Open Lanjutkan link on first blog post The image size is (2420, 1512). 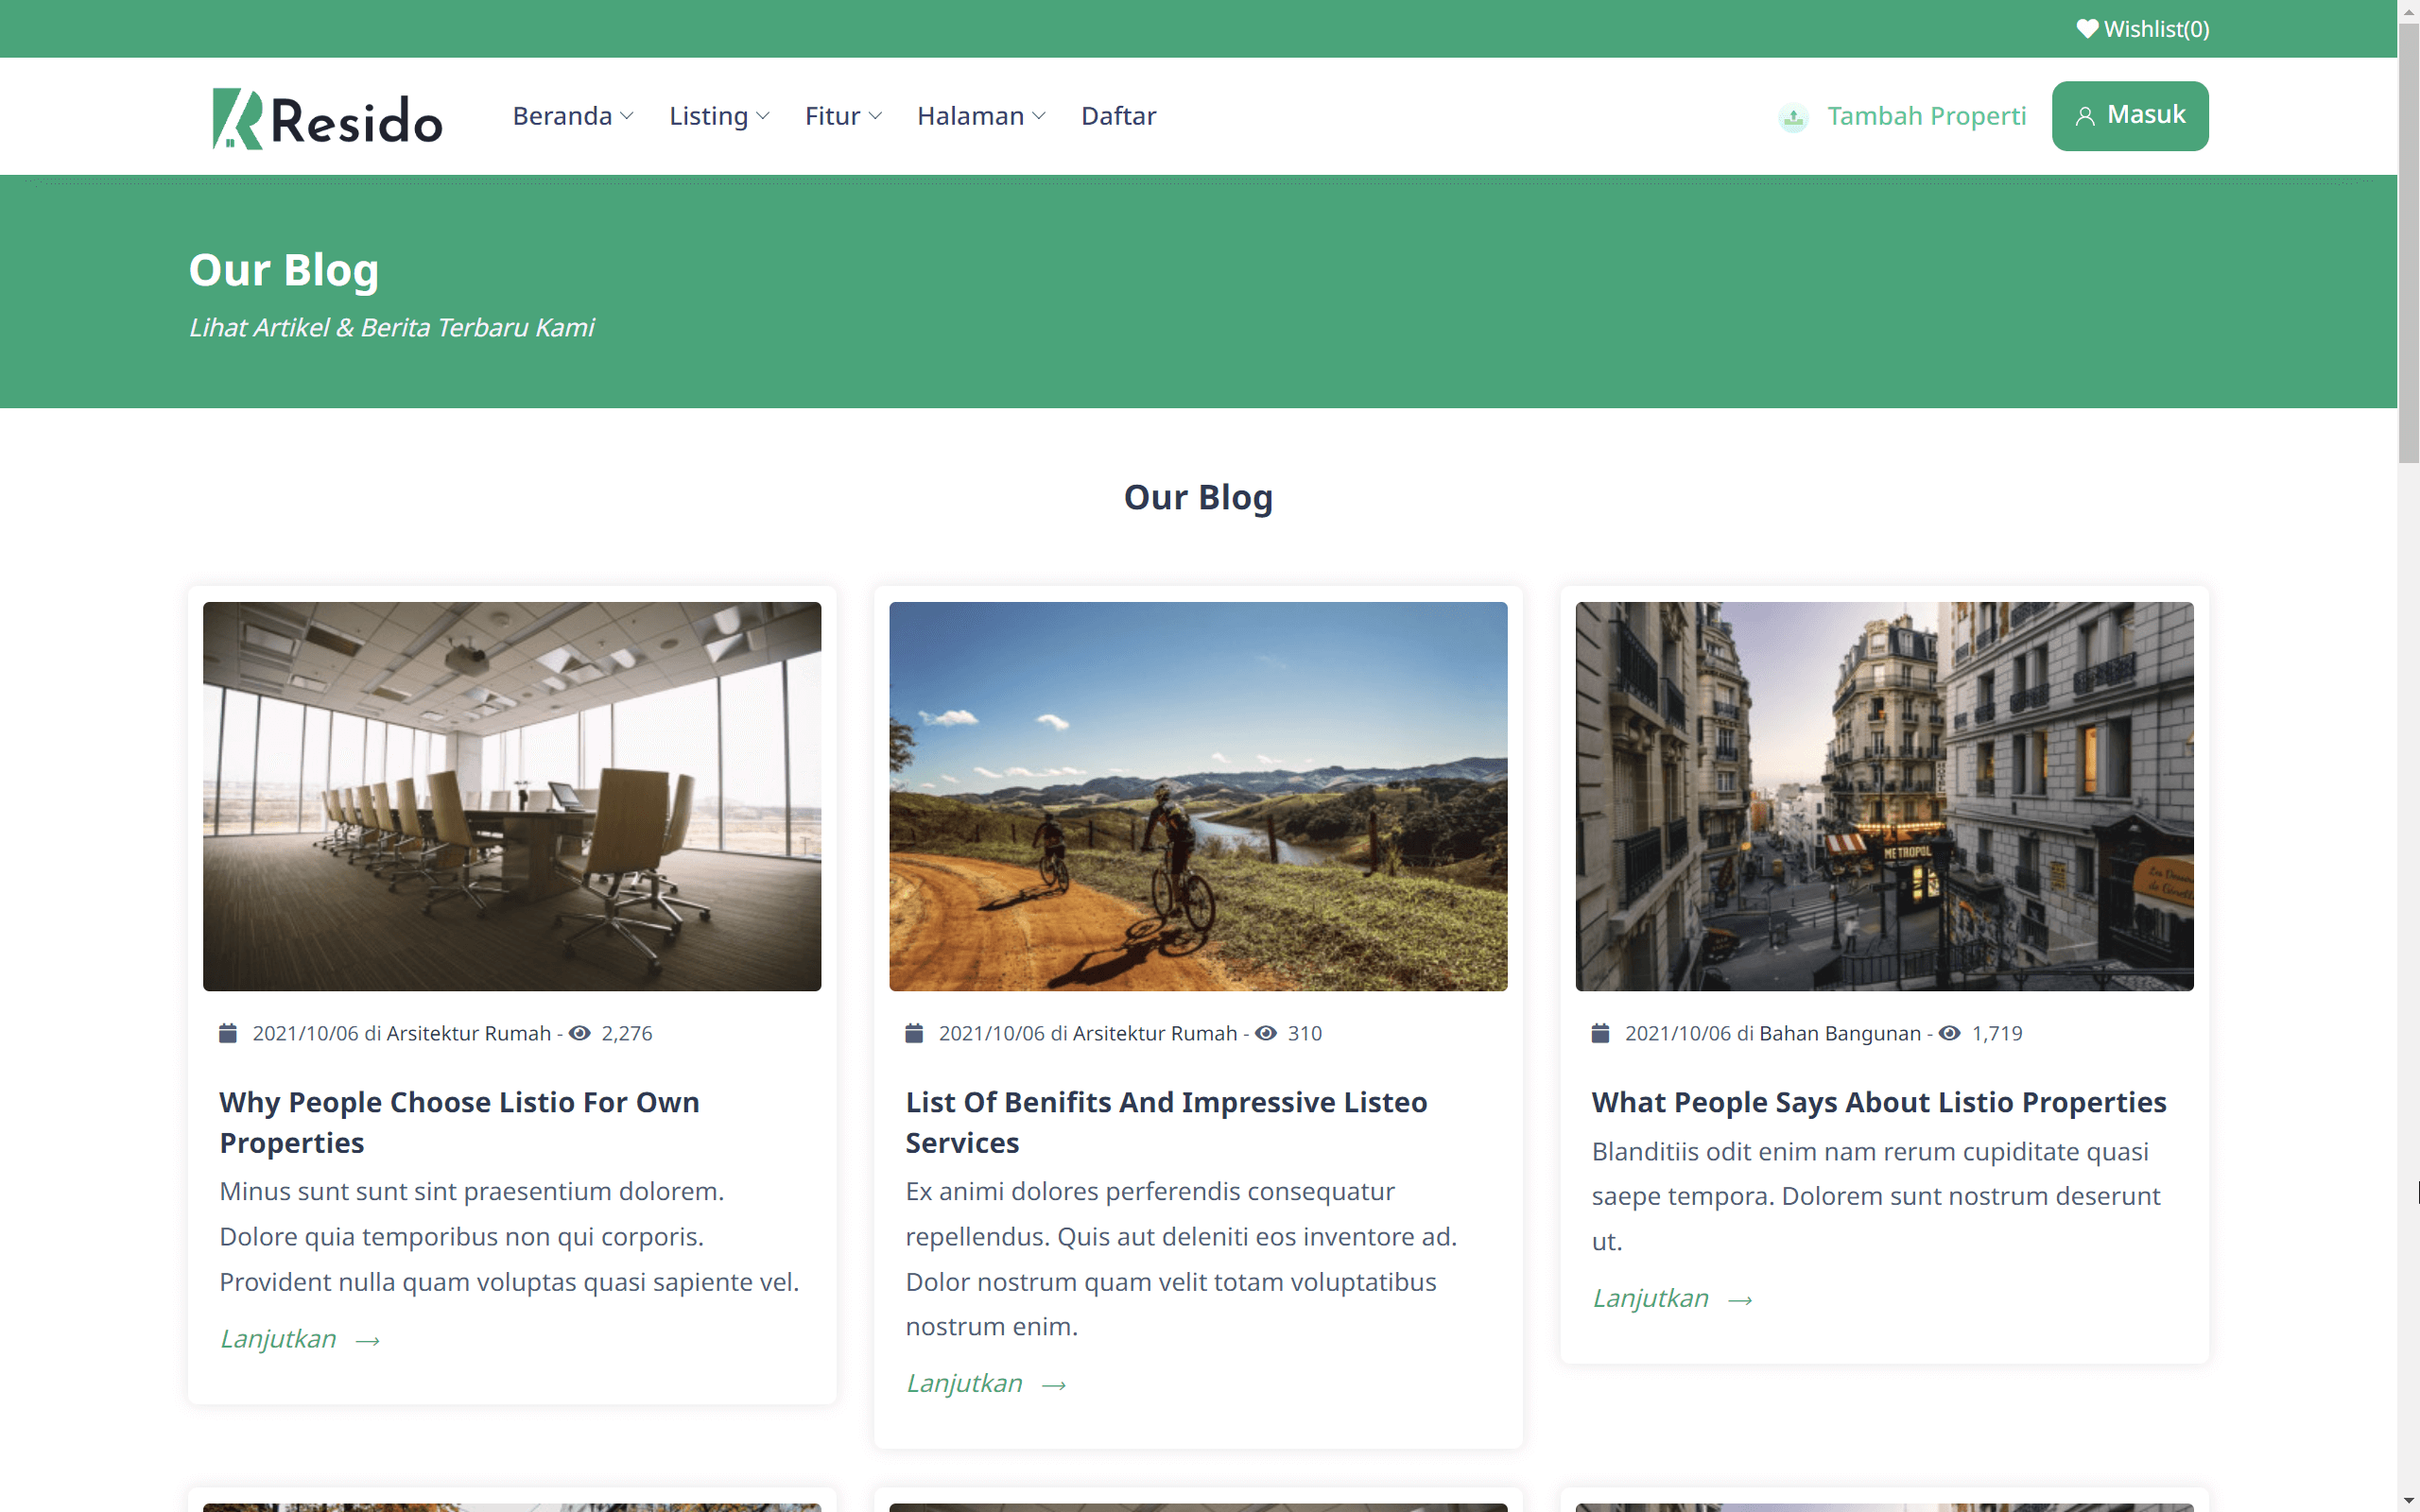pyautogui.click(x=278, y=1339)
